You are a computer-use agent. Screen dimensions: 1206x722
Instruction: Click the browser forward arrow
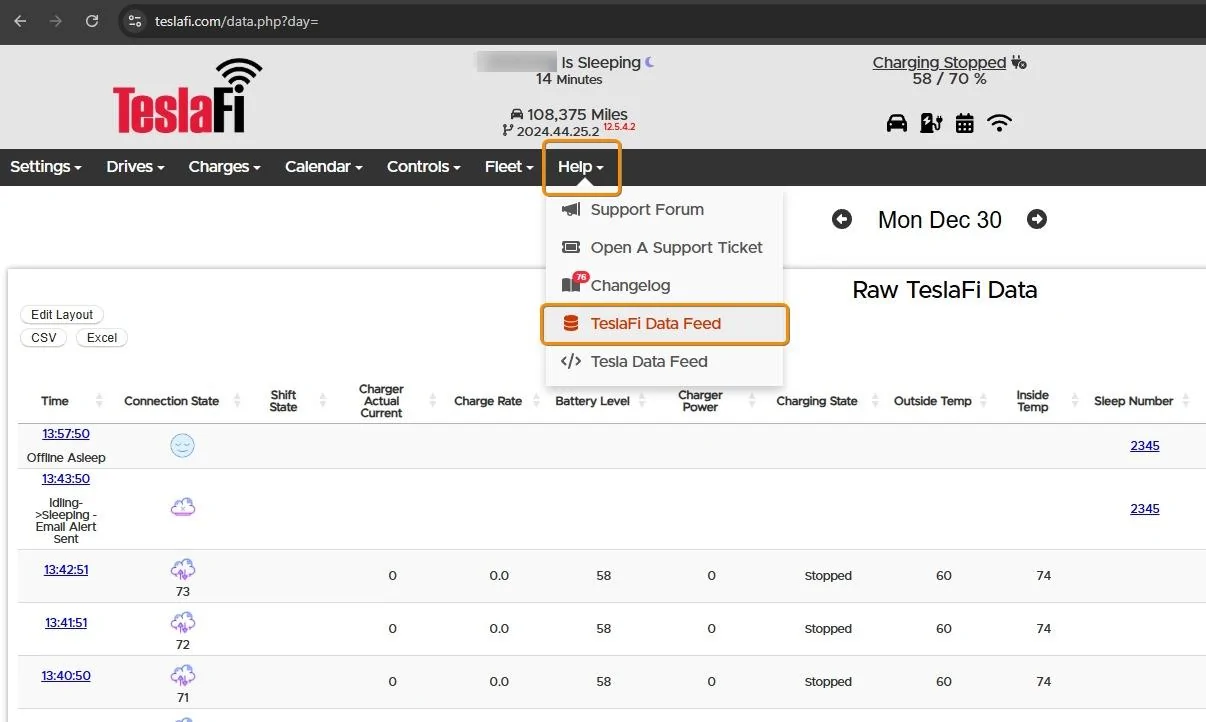(x=56, y=21)
